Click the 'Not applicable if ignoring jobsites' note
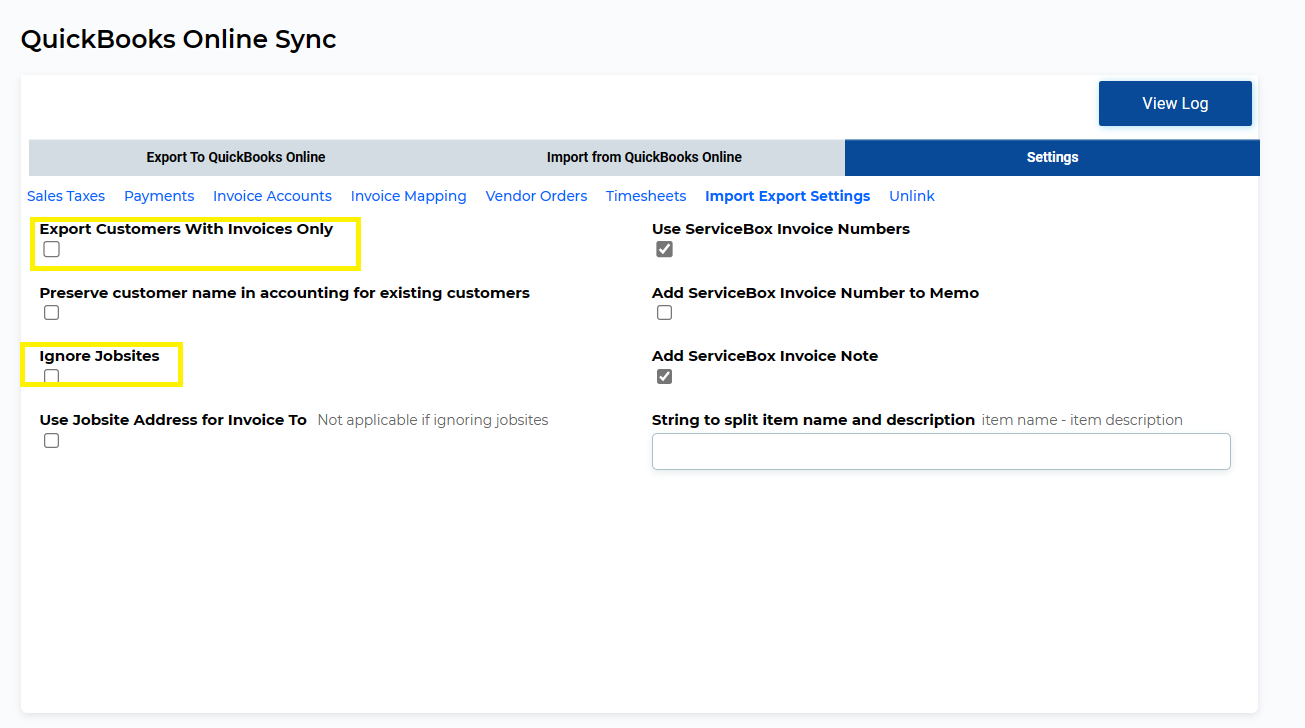The height and width of the screenshot is (728, 1305). click(x=433, y=420)
